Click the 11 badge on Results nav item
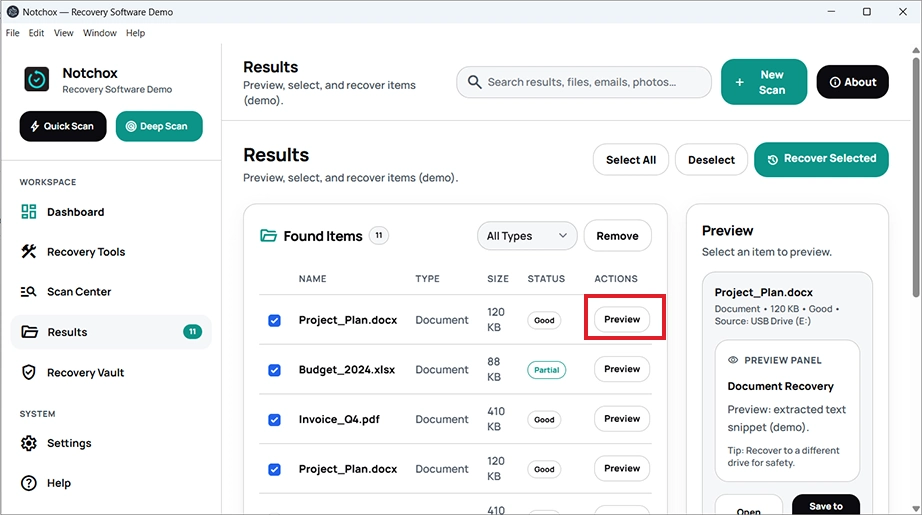 coord(192,332)
